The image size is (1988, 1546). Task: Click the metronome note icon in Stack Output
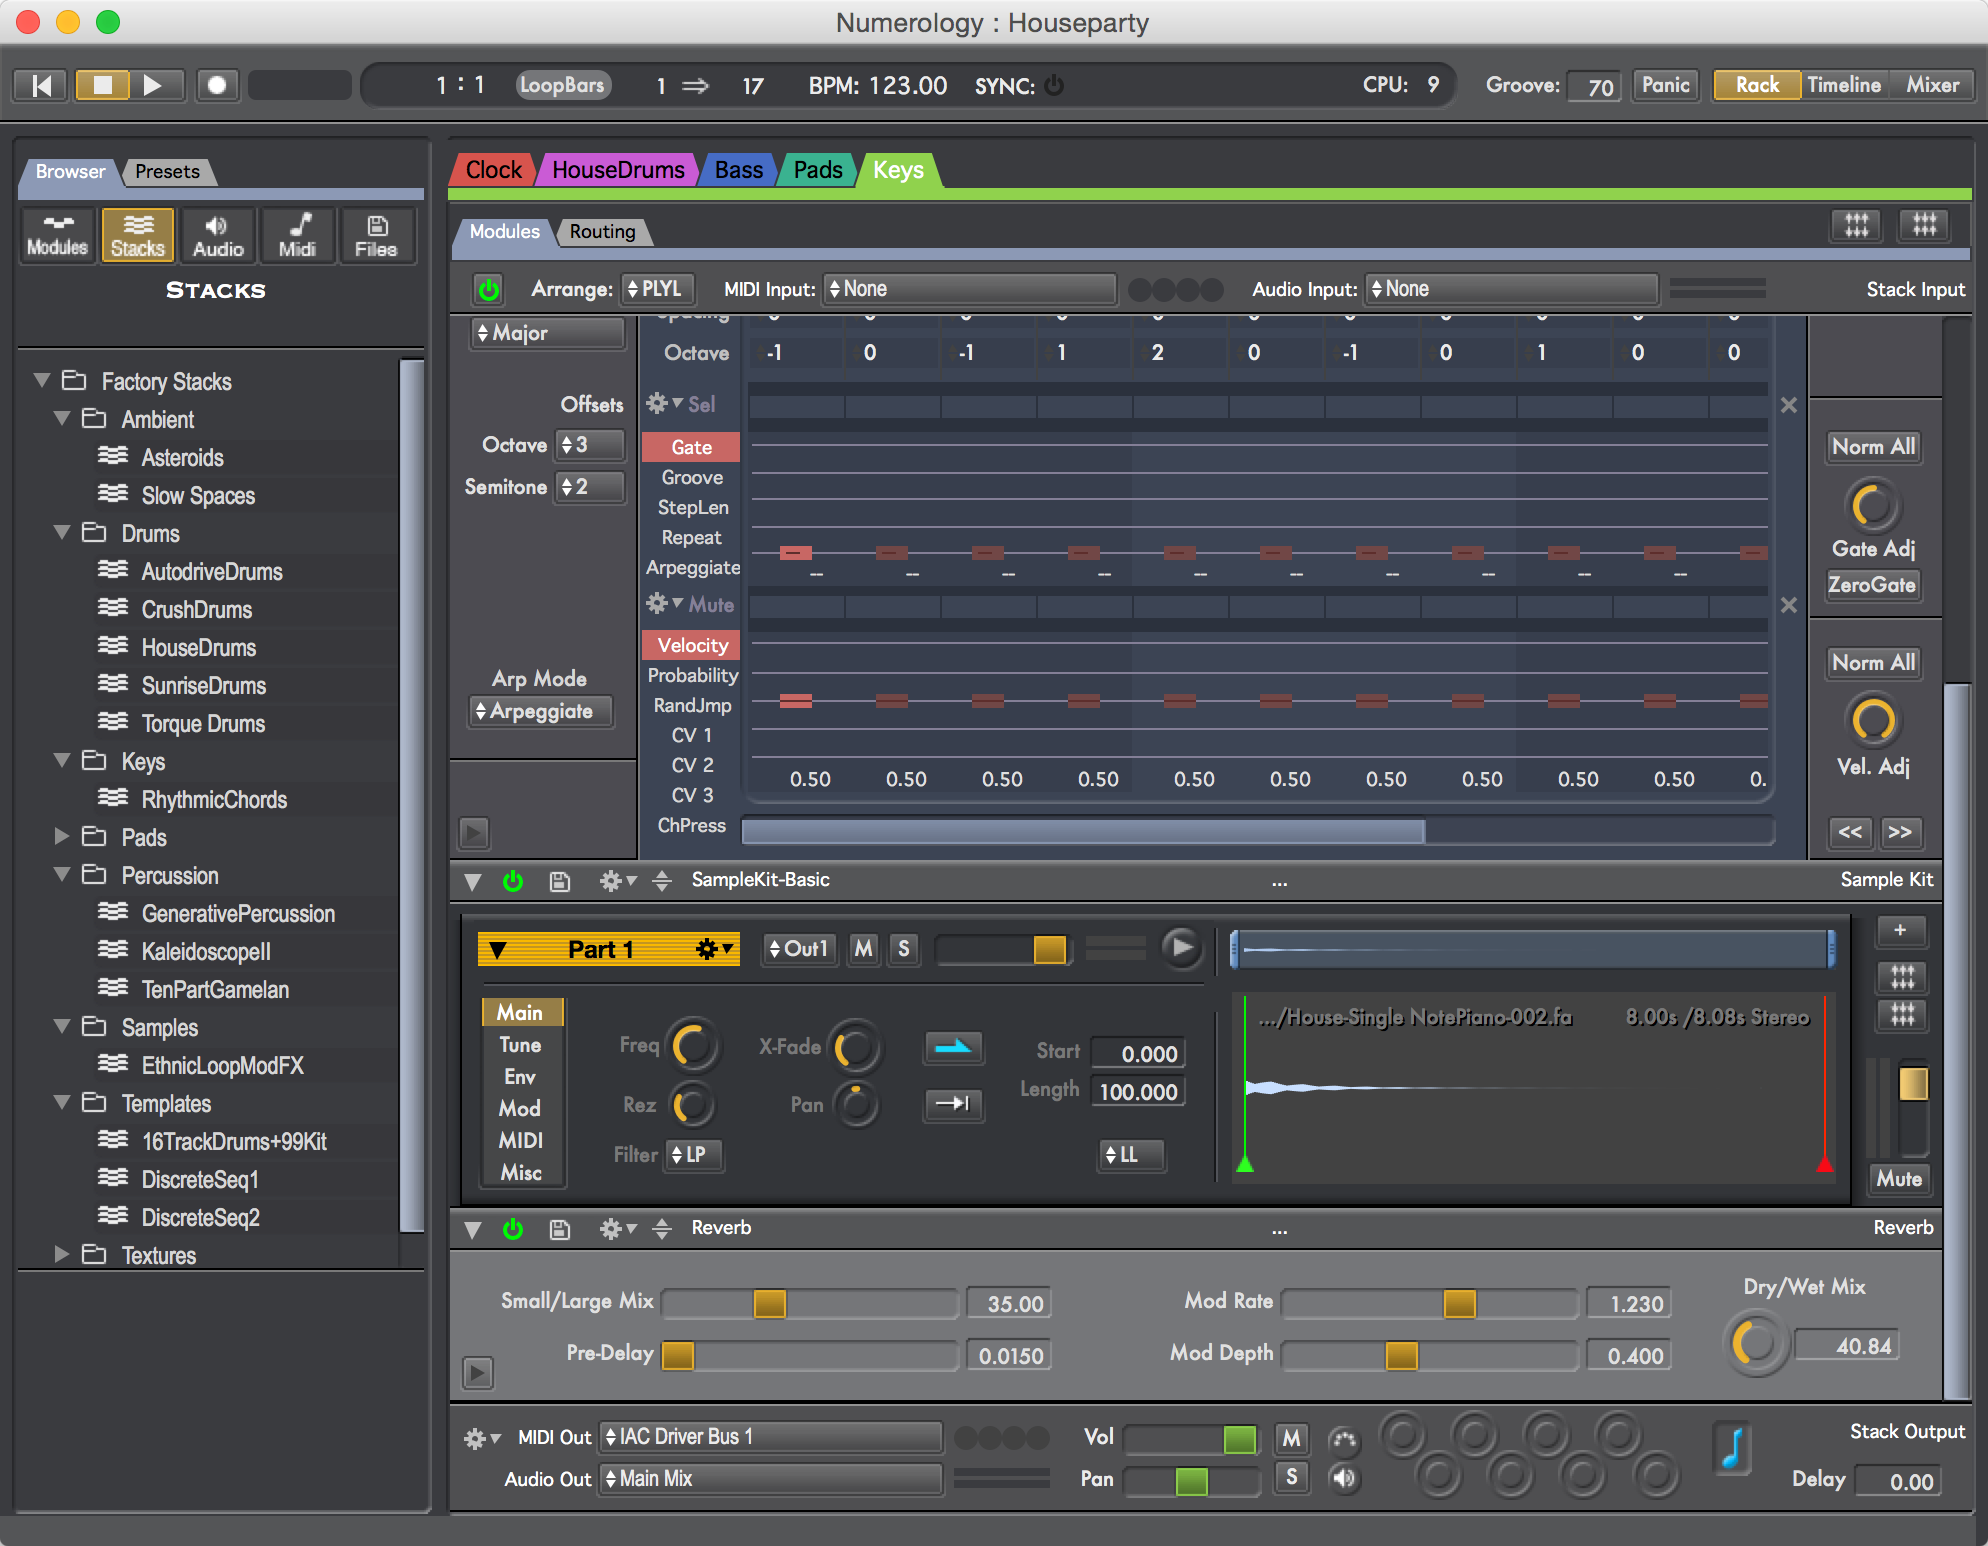1732,1448
